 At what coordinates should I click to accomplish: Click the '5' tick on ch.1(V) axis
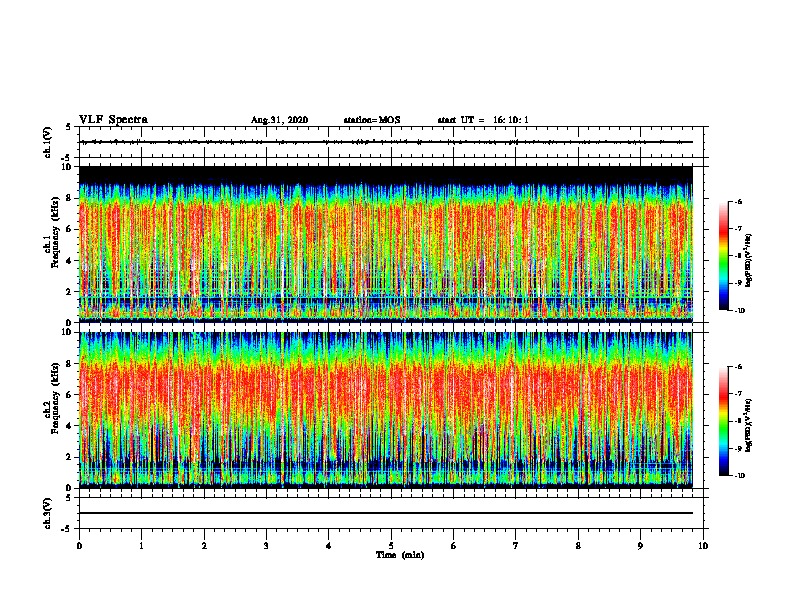(x=69, y=127)
